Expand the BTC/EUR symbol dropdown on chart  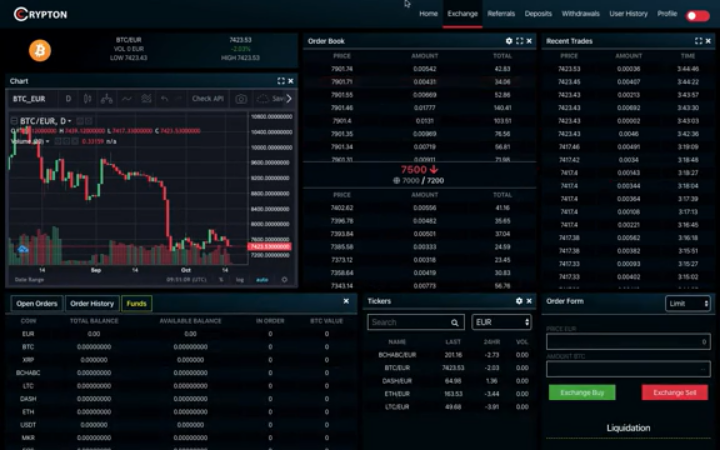click(x=66, y=121)
